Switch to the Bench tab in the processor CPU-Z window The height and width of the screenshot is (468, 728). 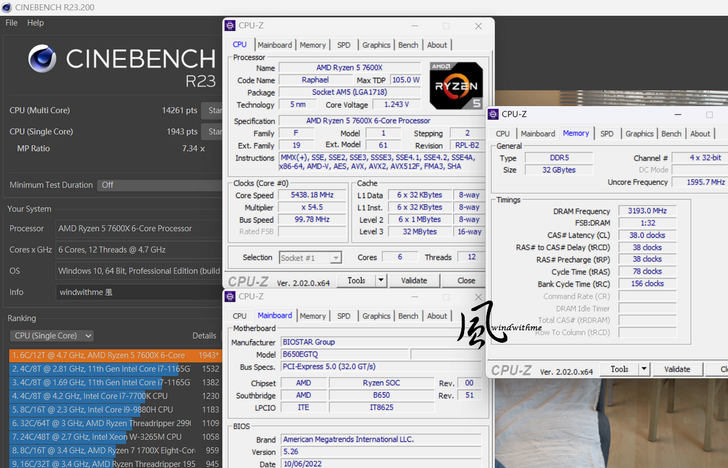click(408, 45)
